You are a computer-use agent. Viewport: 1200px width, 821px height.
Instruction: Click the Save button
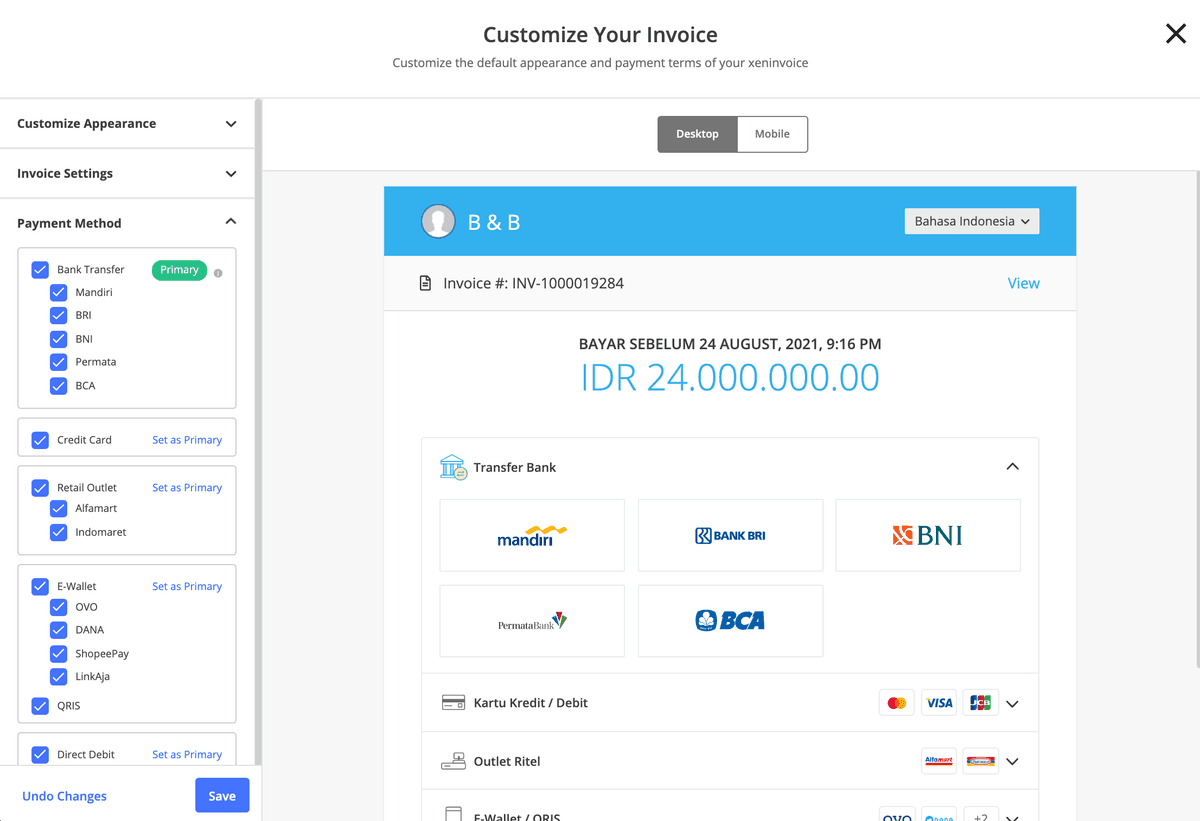pos(222,796)
